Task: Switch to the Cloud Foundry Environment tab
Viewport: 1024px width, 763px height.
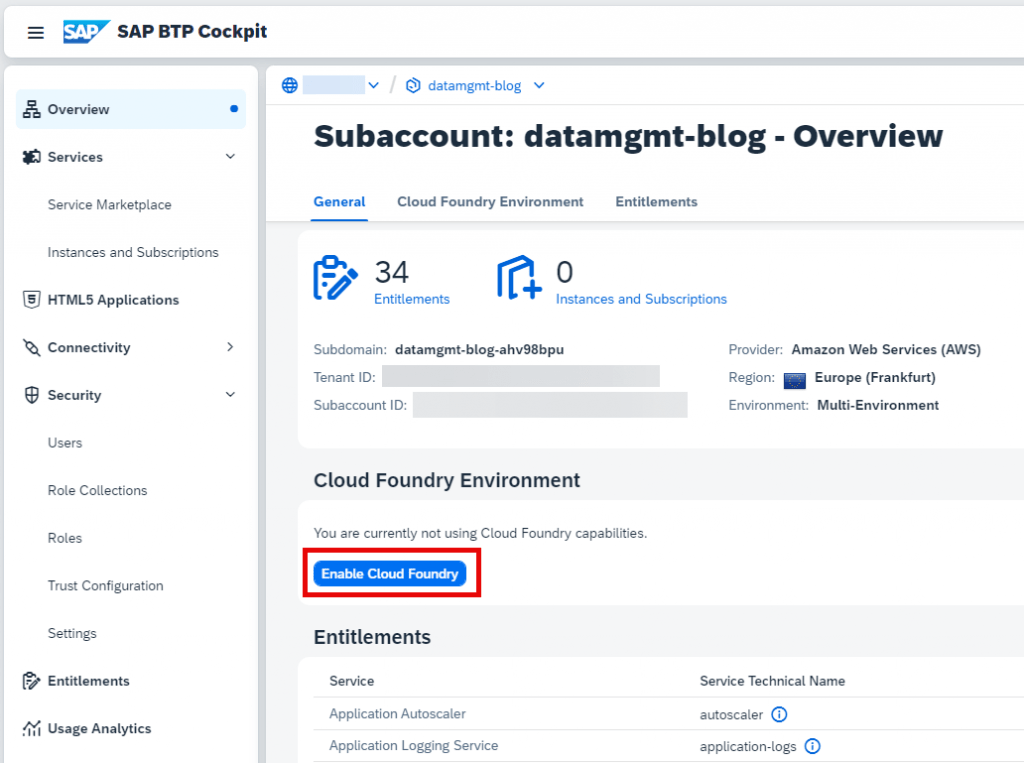Action: [490, 202]
